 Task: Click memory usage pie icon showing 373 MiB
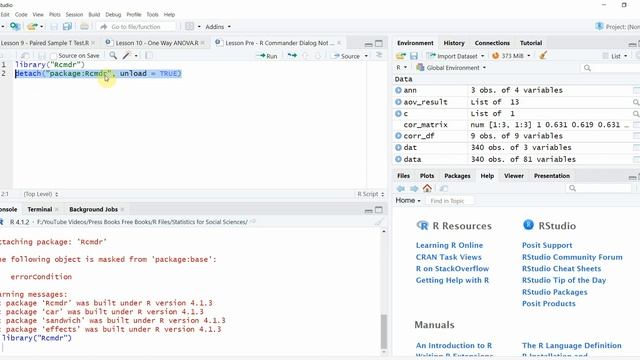pos(496,56)
